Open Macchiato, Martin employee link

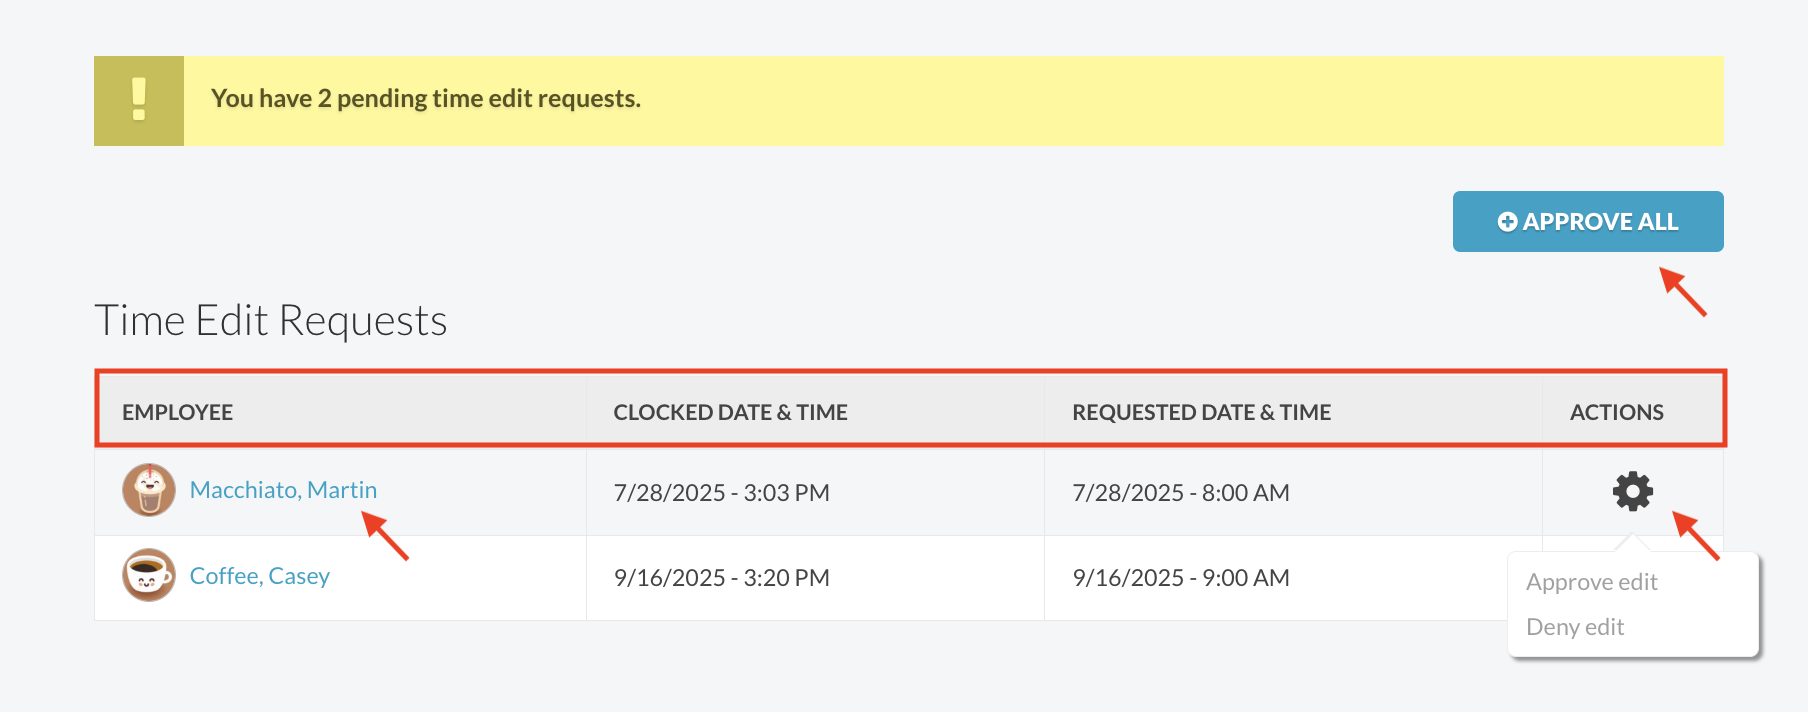click(x=283, y=490)
